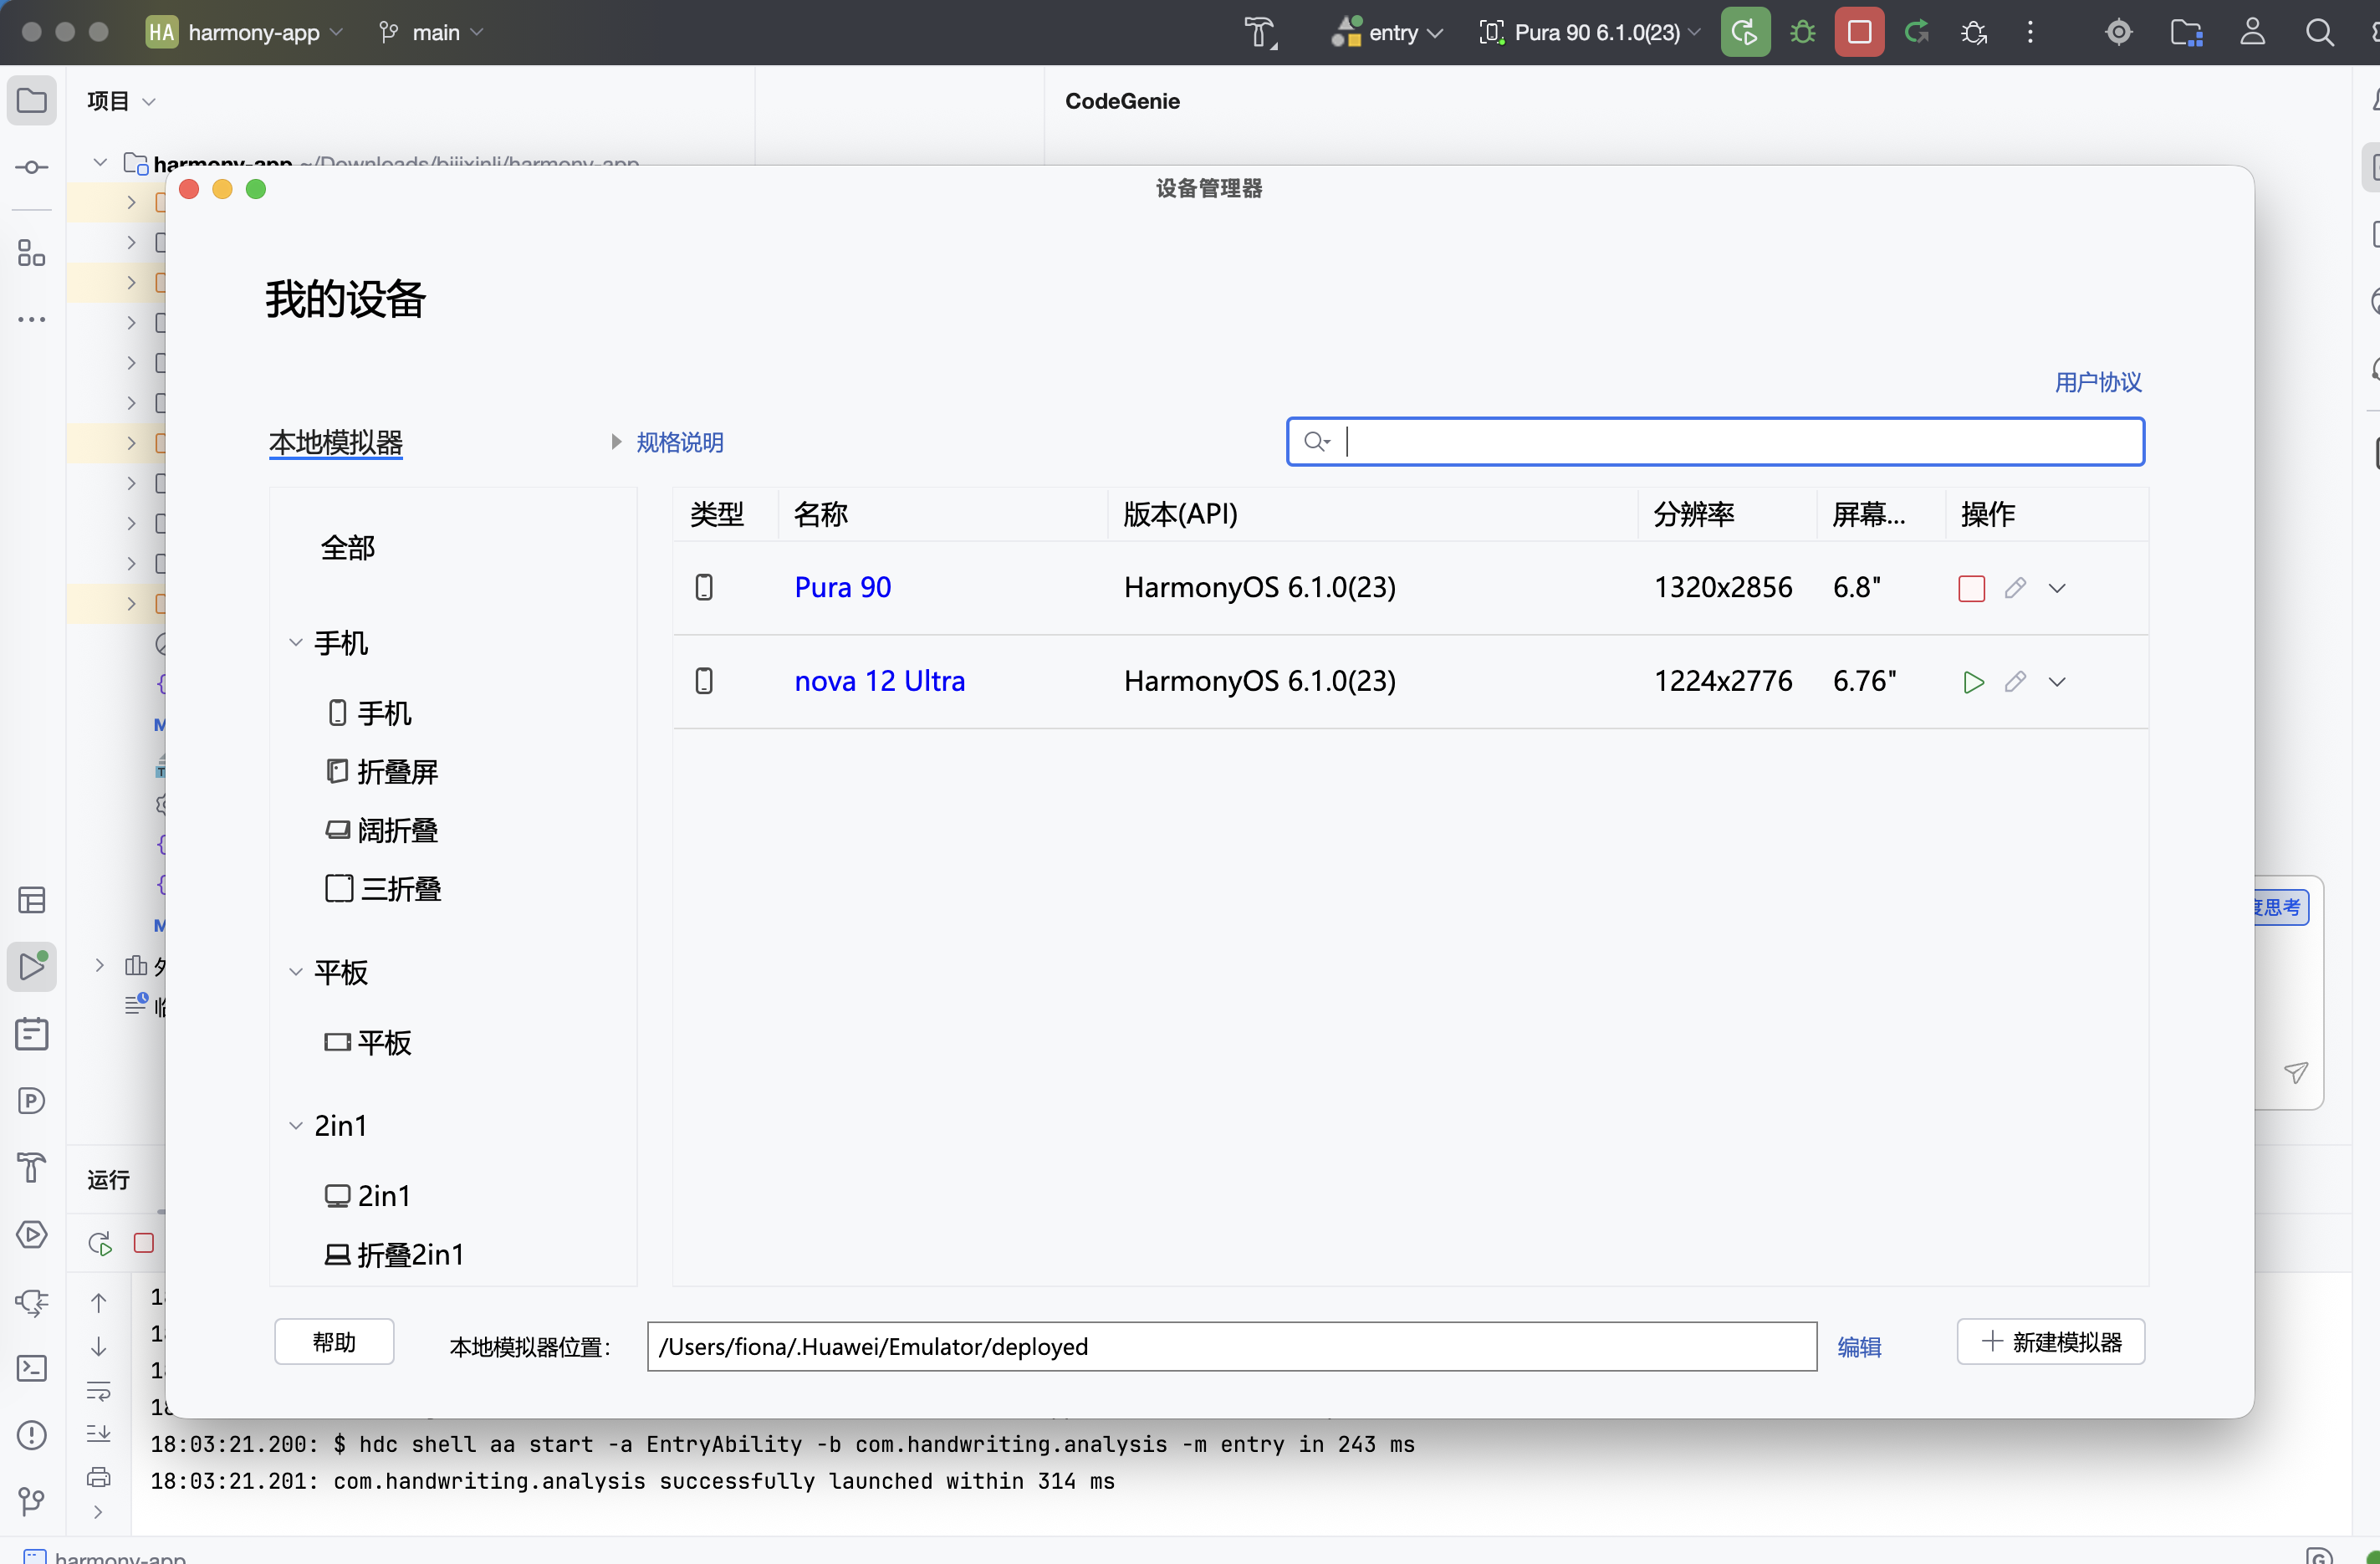The width and height of the screenshot is (2380, 1564).
Task: Select the 2in1 device type entry
Action: pos(368,1196)
